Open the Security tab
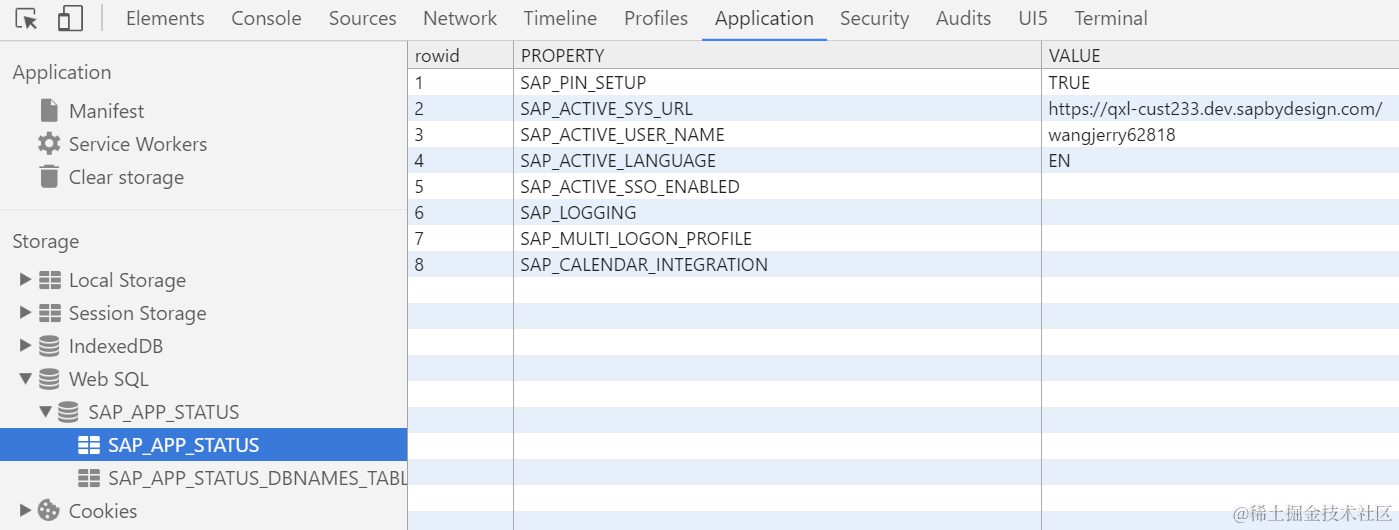This screenshot has height=530, width=1399. pos(874,18)
